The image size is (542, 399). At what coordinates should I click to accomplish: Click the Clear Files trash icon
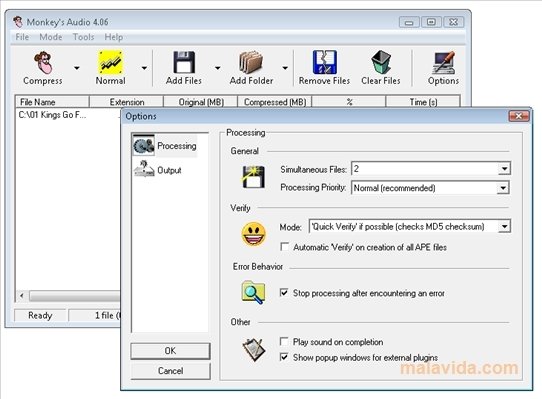(x=381, y=62)
